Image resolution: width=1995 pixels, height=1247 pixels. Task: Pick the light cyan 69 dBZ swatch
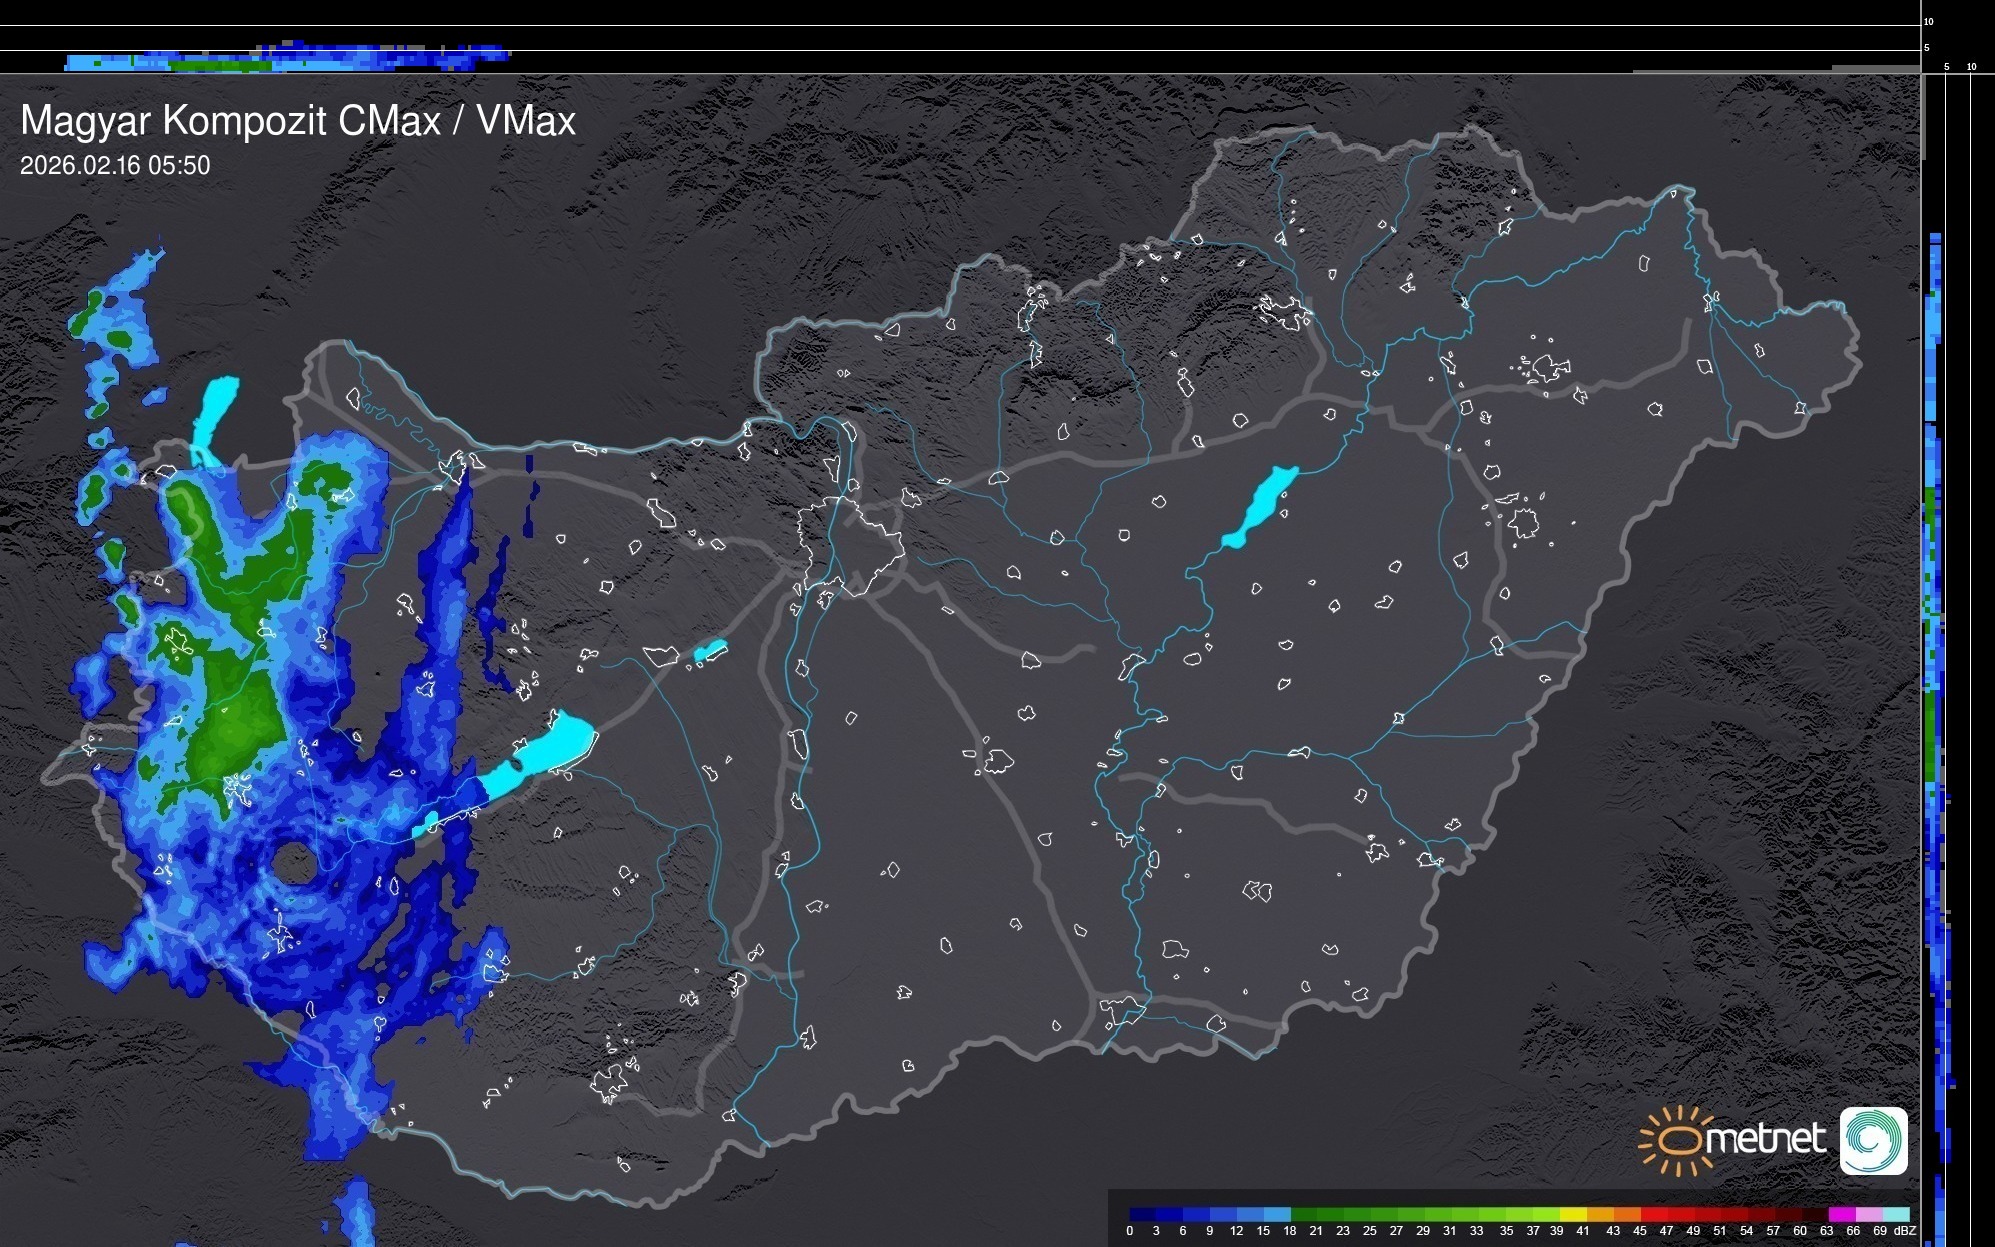tap(1895, 1214)
